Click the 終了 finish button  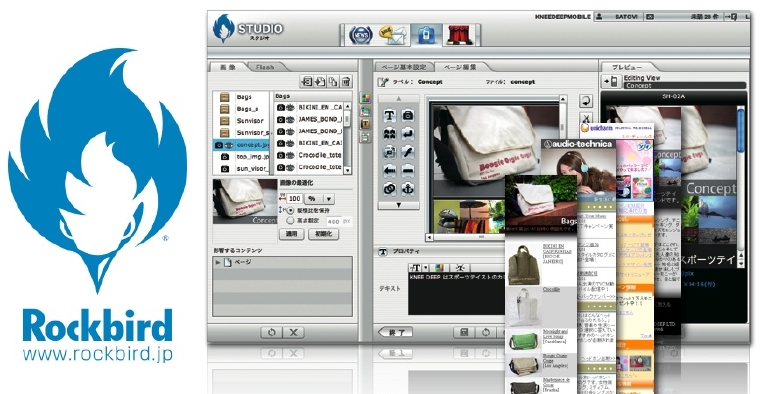tap(396, 332)
